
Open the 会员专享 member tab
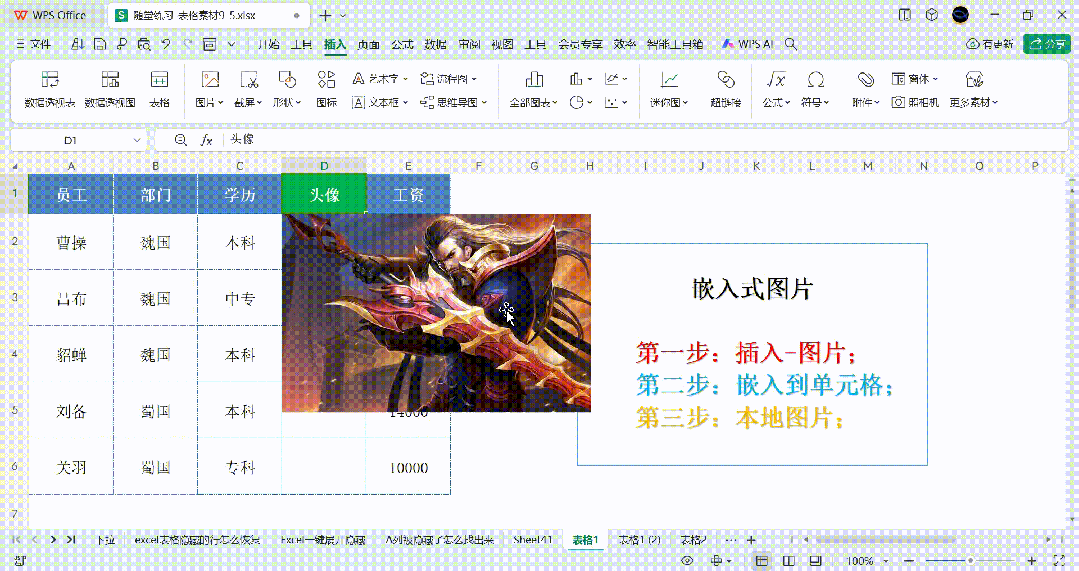coord(579,44)
